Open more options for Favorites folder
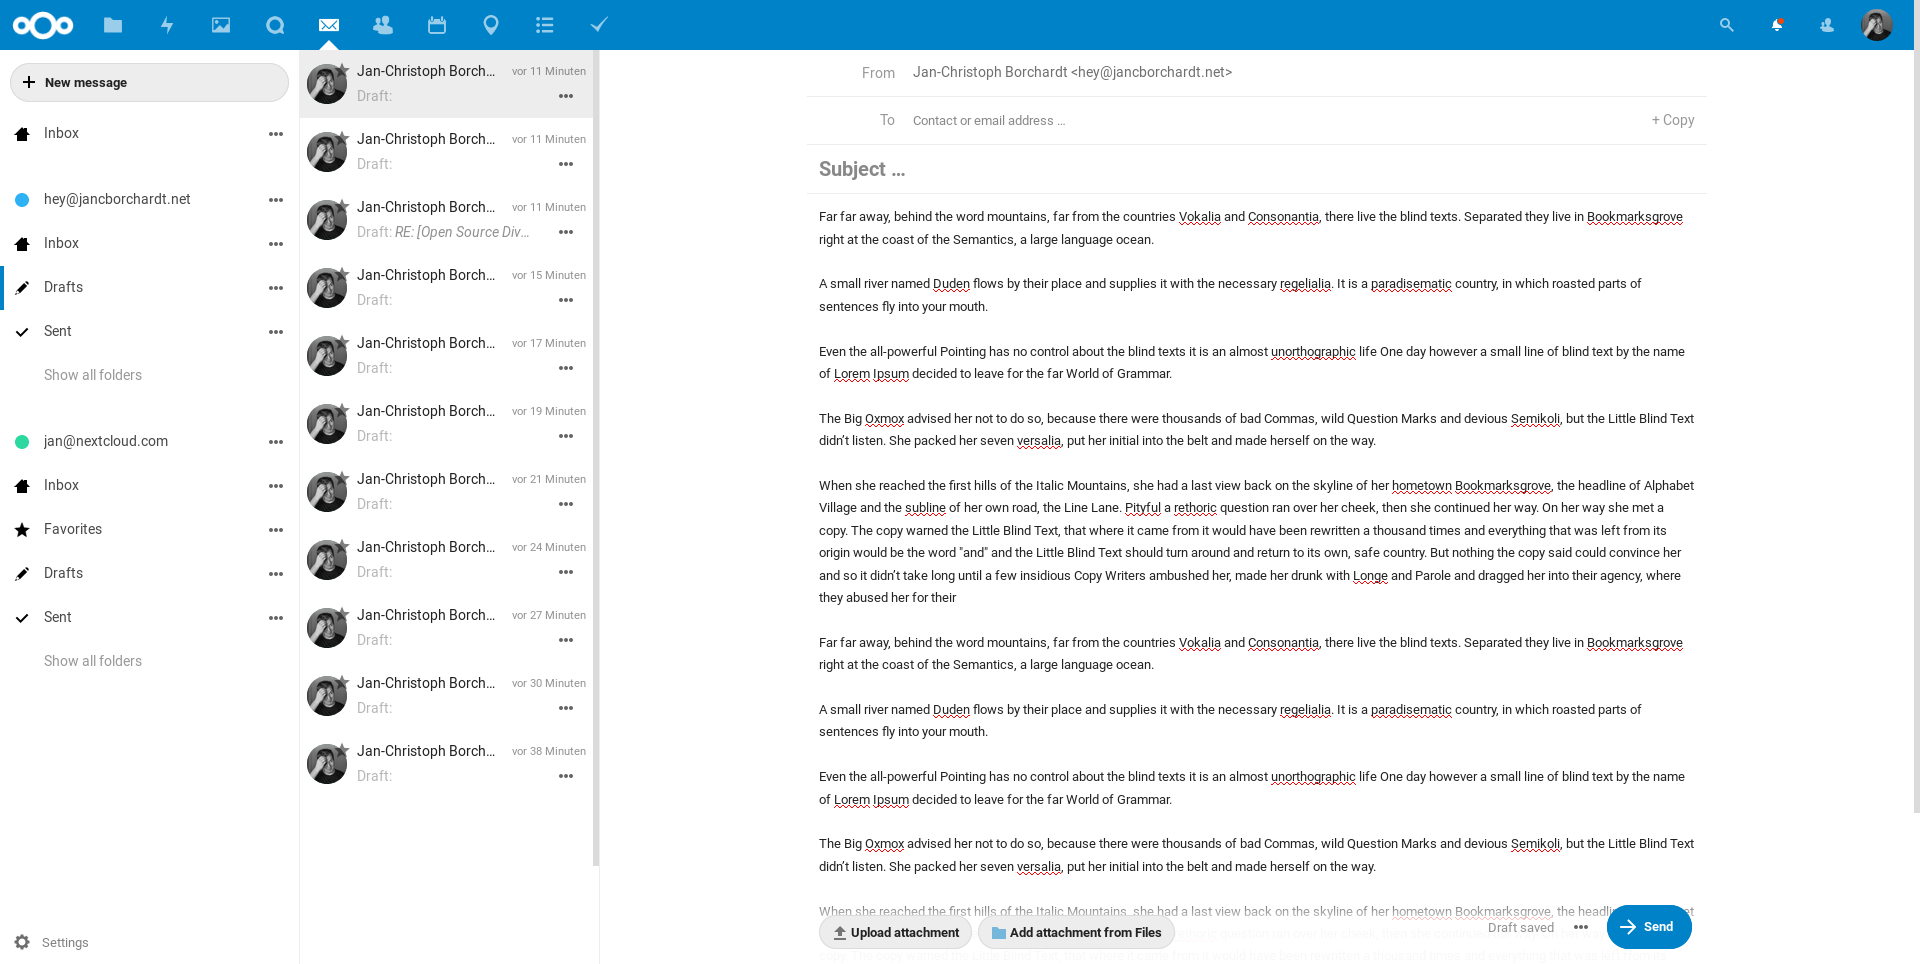The height and width of the screenshot is (964, 1920). click(276, 530)
